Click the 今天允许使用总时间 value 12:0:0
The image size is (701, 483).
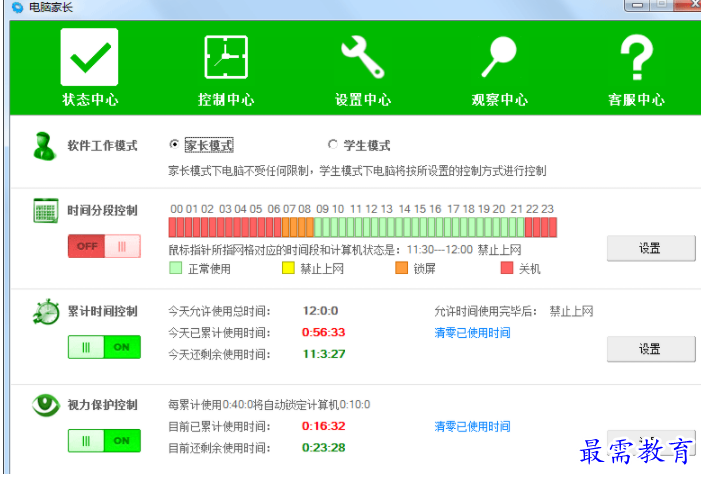[320, 310]
